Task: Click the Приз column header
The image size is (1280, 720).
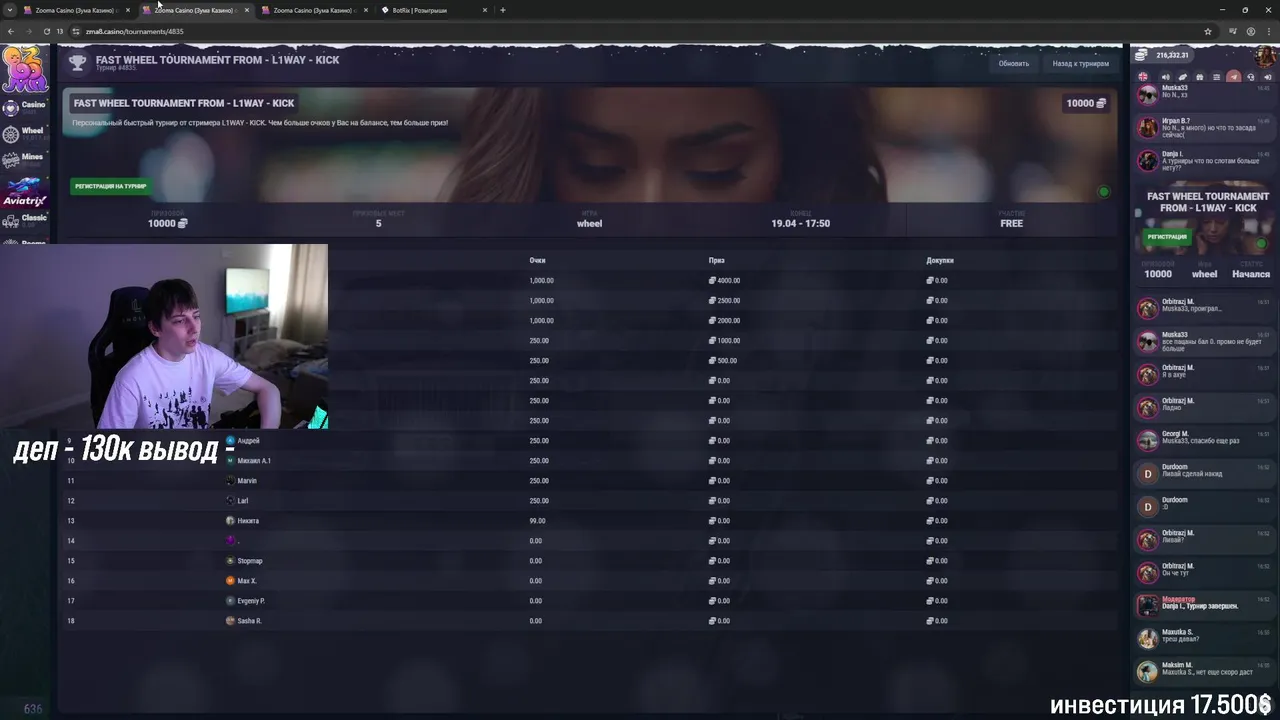Action: point(716,260)
